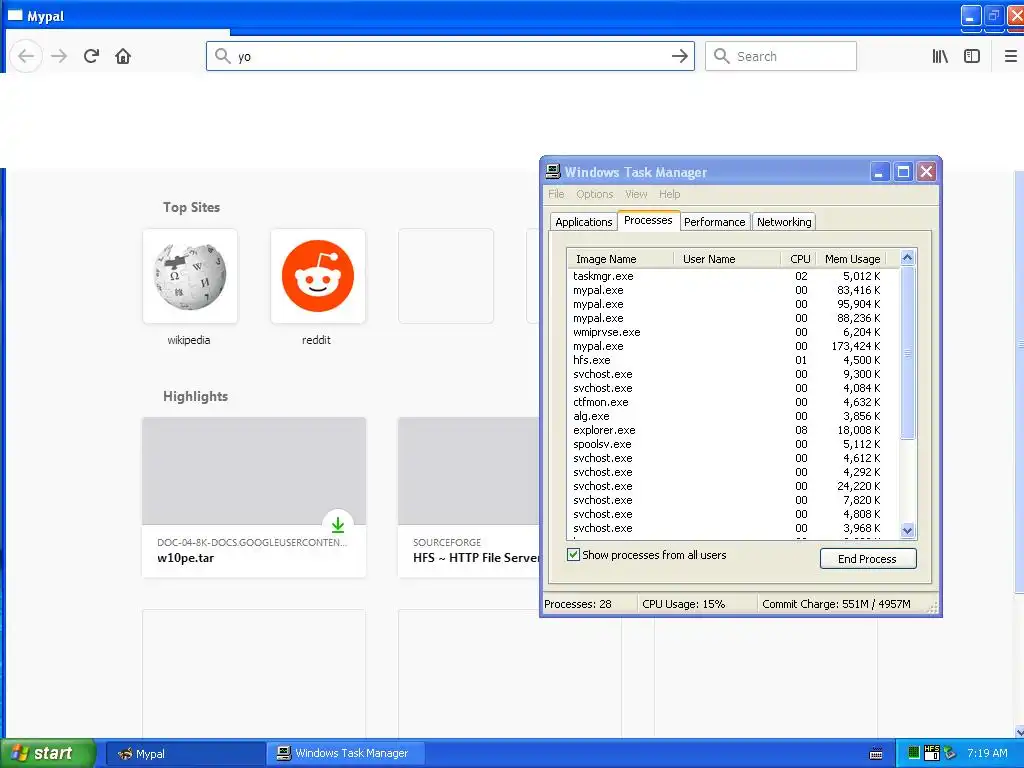Minimize the Windows Task Manager window

879,172
